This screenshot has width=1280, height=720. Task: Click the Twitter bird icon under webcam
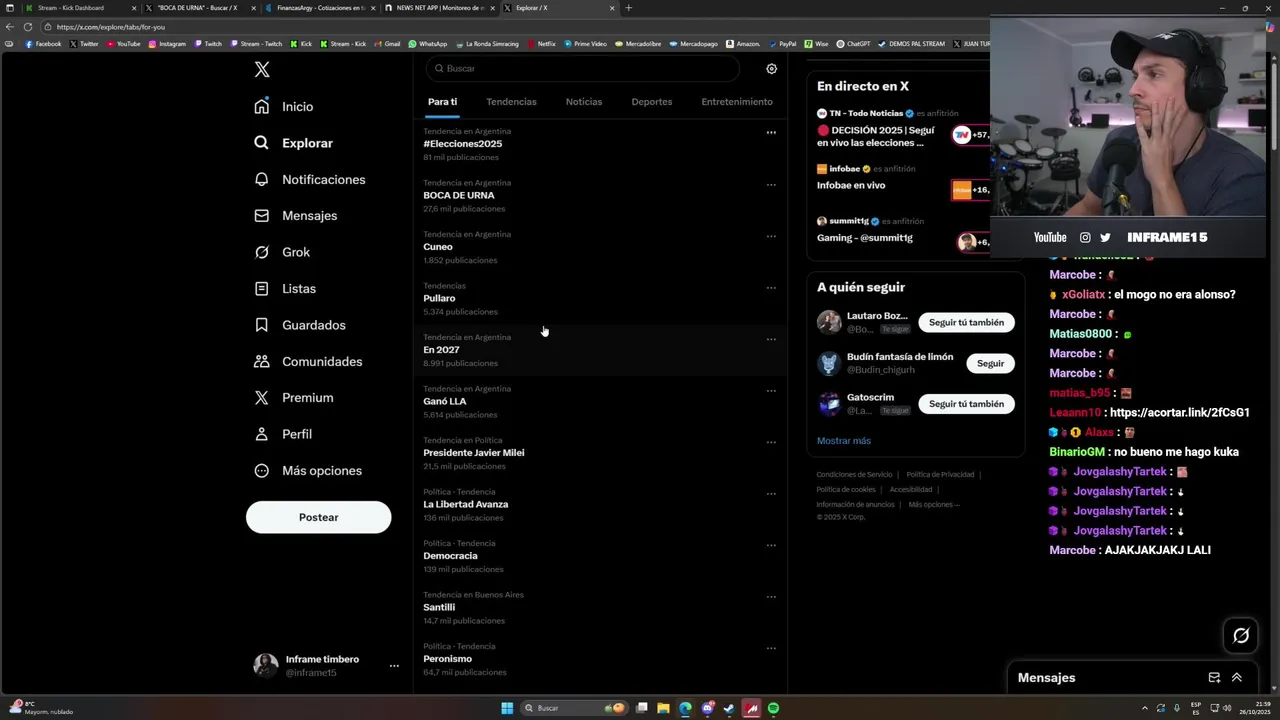1105,237
